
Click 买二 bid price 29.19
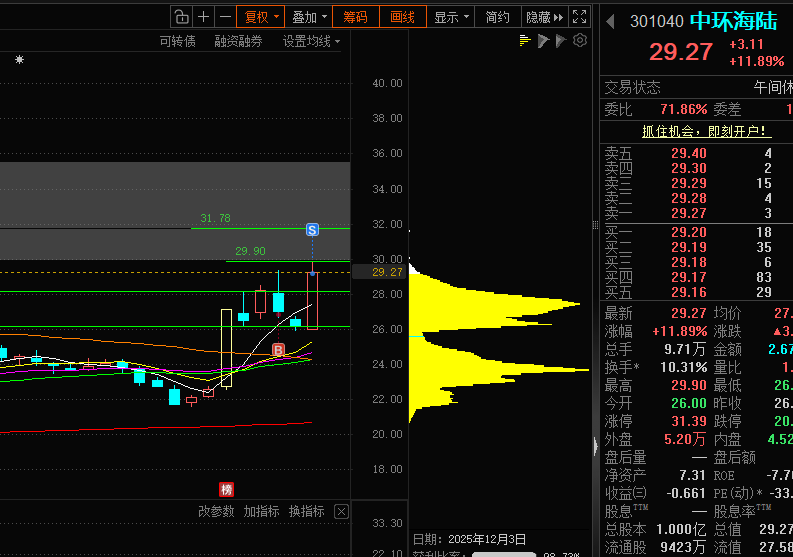point(688,247)
